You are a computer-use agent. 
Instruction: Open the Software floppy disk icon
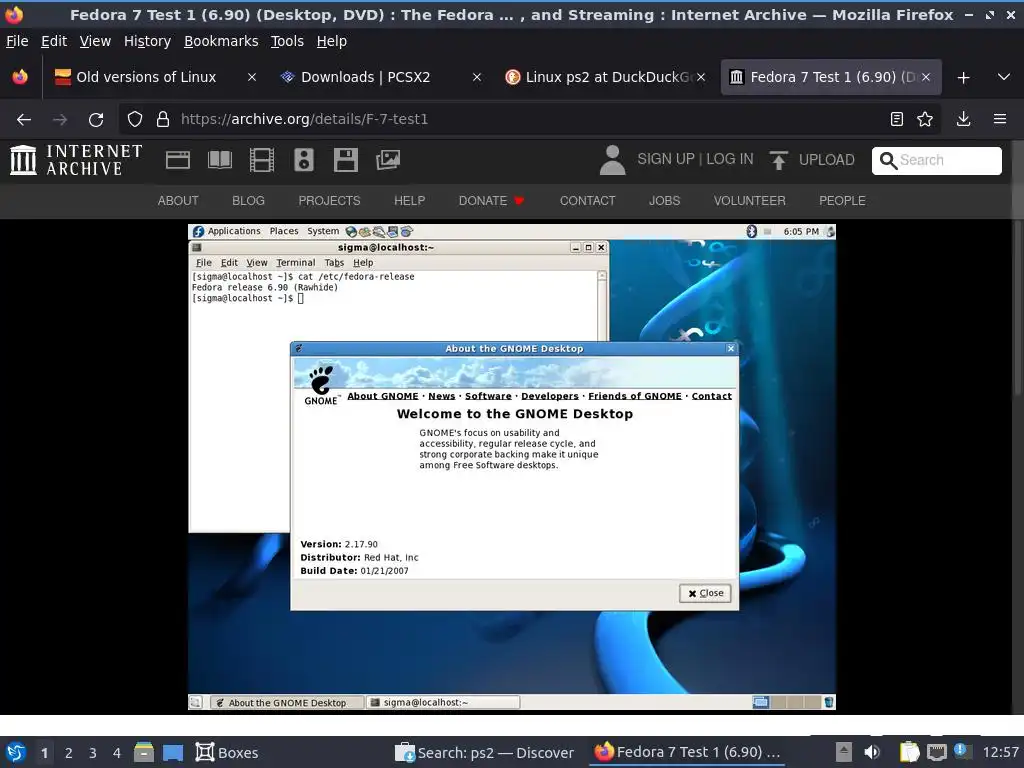point(345,160)
